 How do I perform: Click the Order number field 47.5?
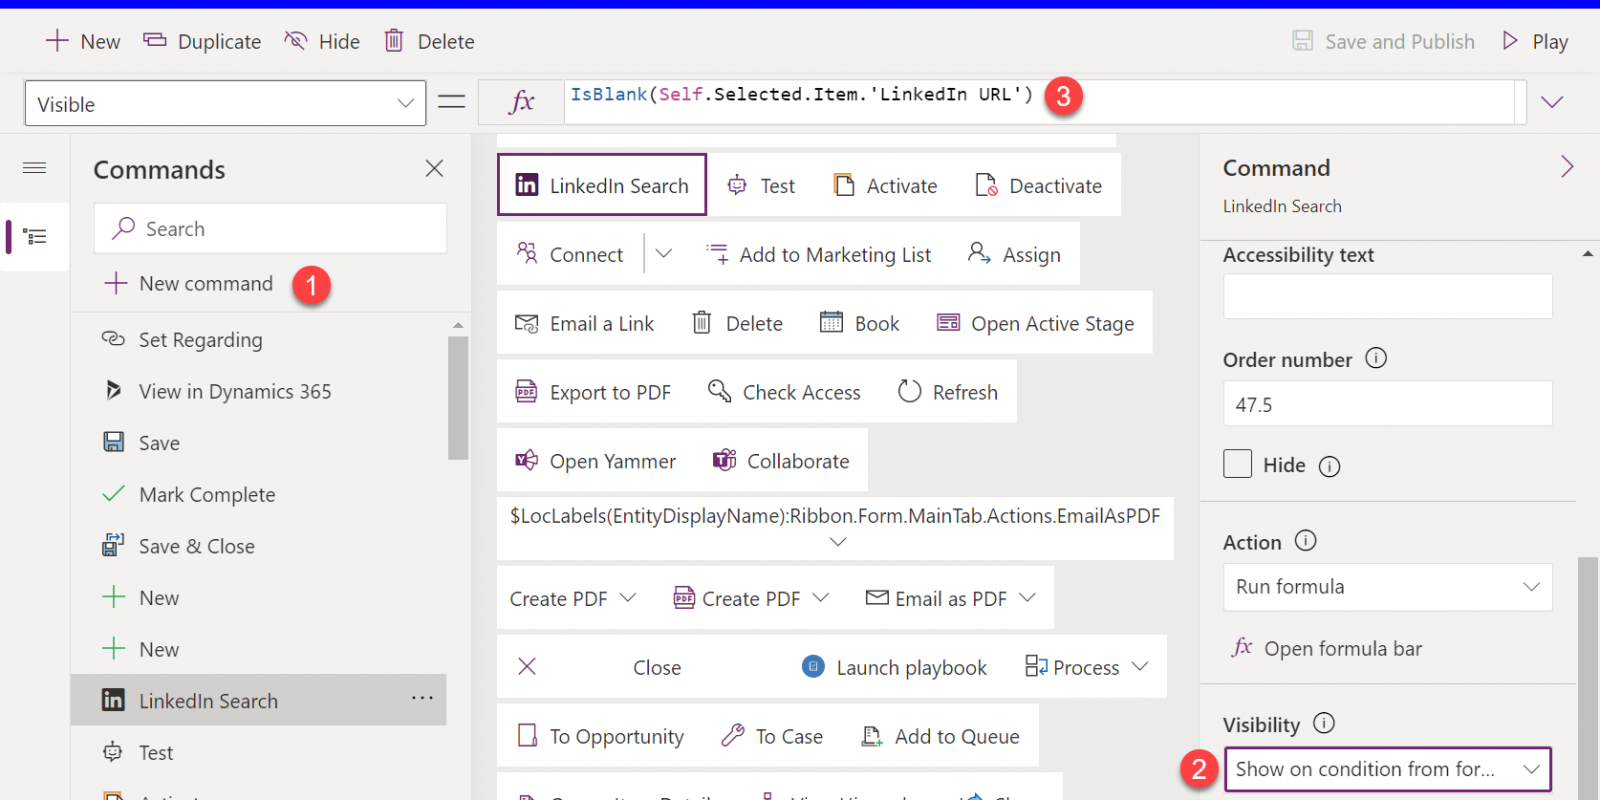coord(1387,404)
